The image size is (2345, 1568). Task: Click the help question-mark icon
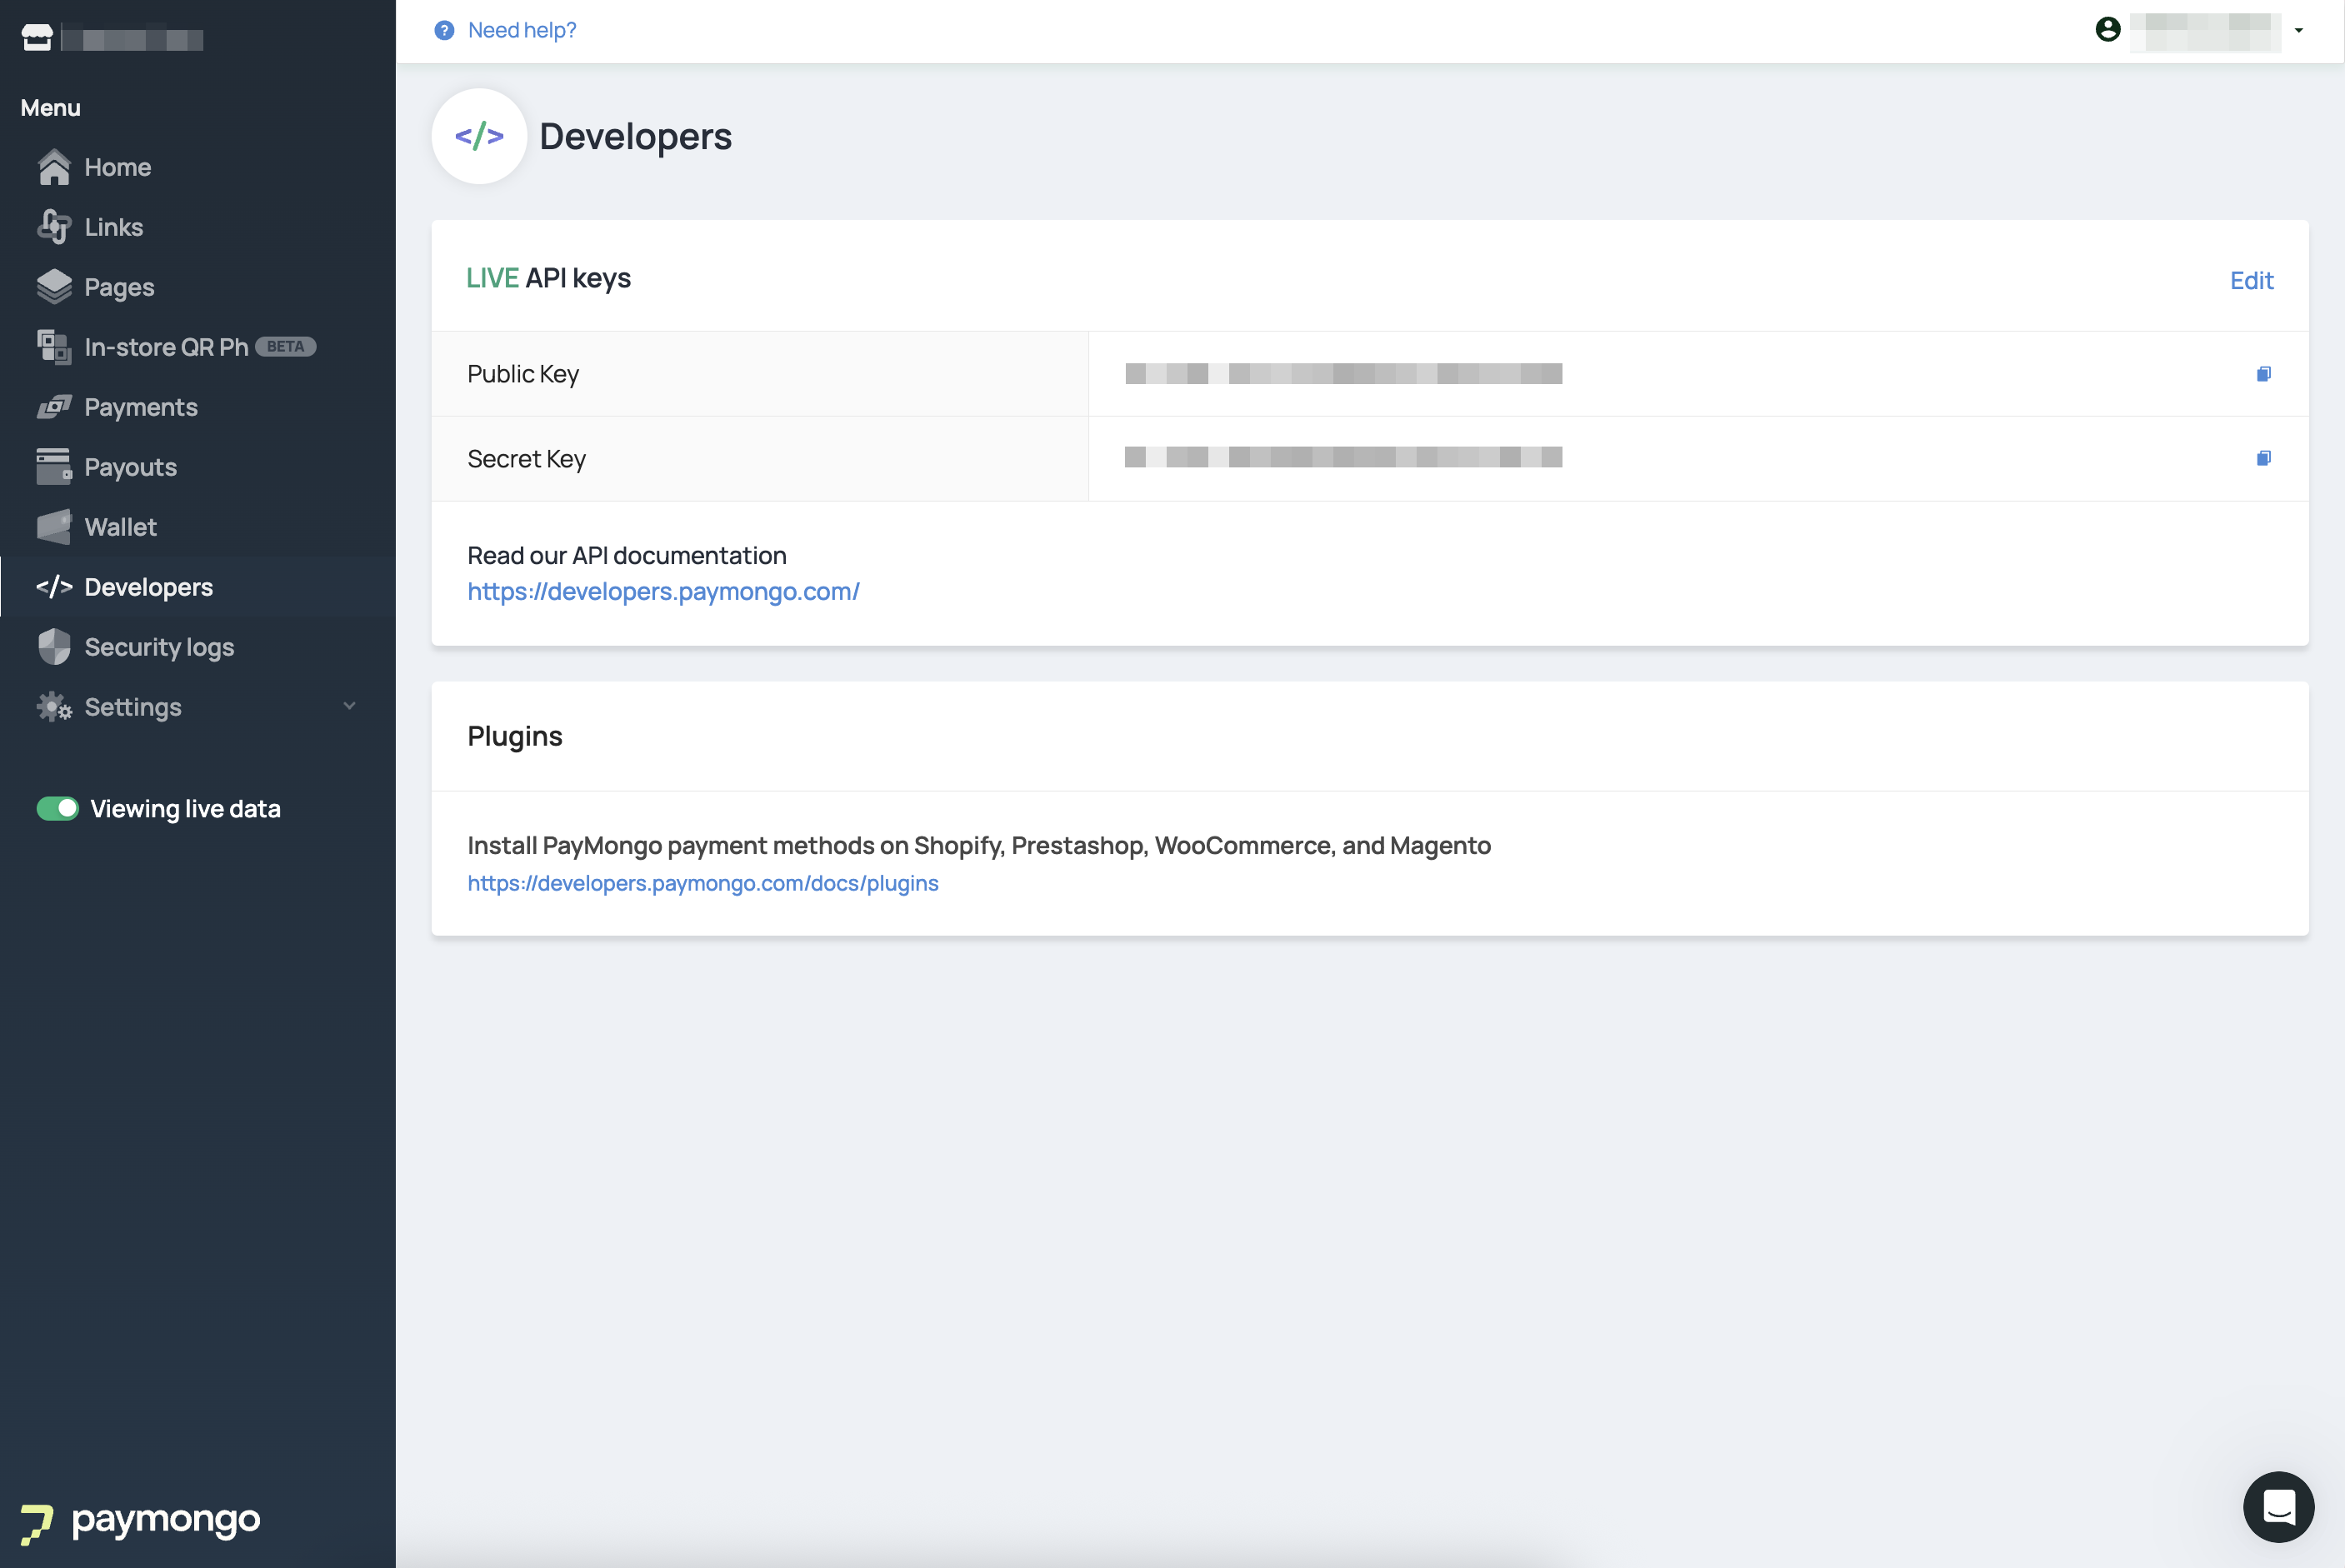(x=444, y=30)
